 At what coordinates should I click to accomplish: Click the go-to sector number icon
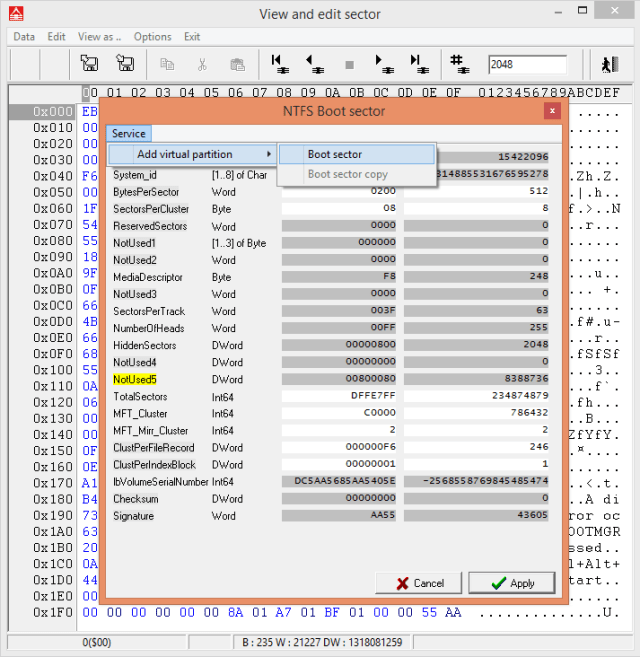click(x=460, y=64)
